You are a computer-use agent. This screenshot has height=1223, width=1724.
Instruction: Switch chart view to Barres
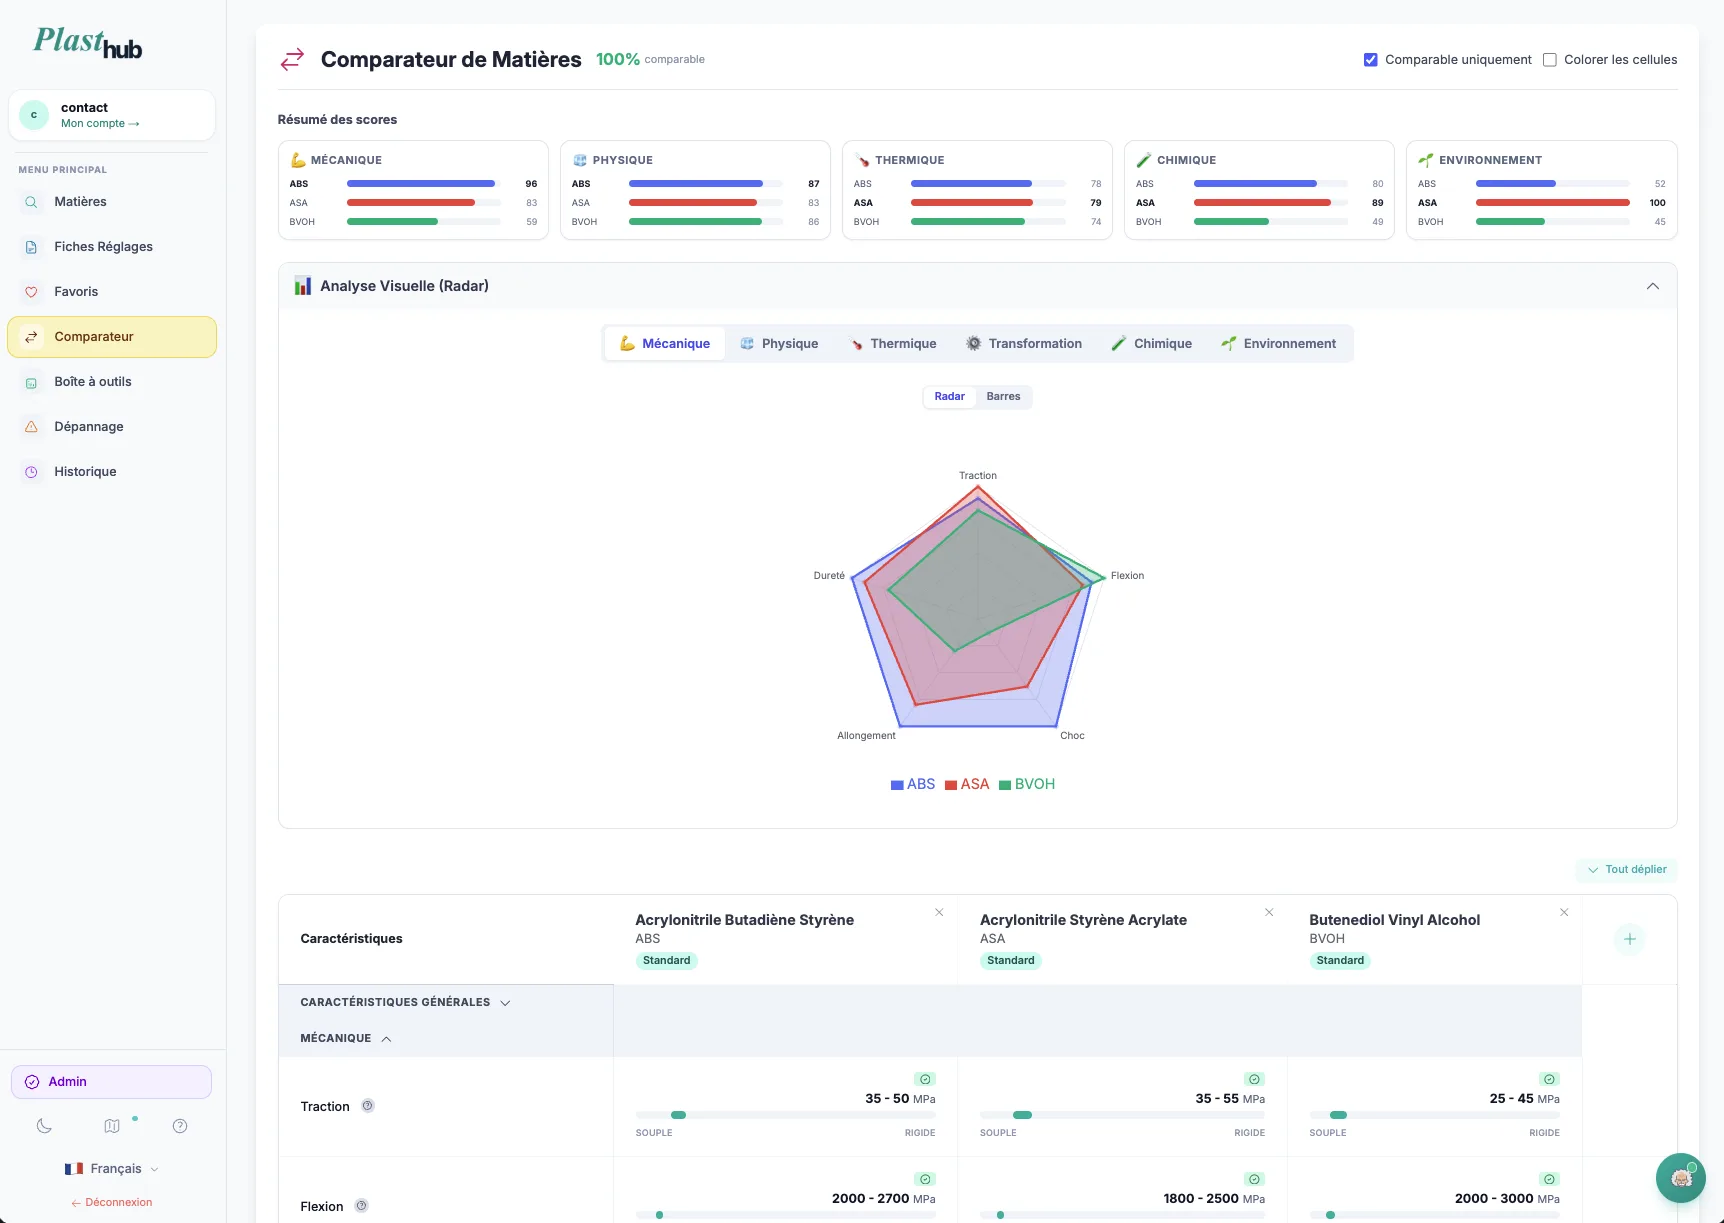tap(1003, 396)
